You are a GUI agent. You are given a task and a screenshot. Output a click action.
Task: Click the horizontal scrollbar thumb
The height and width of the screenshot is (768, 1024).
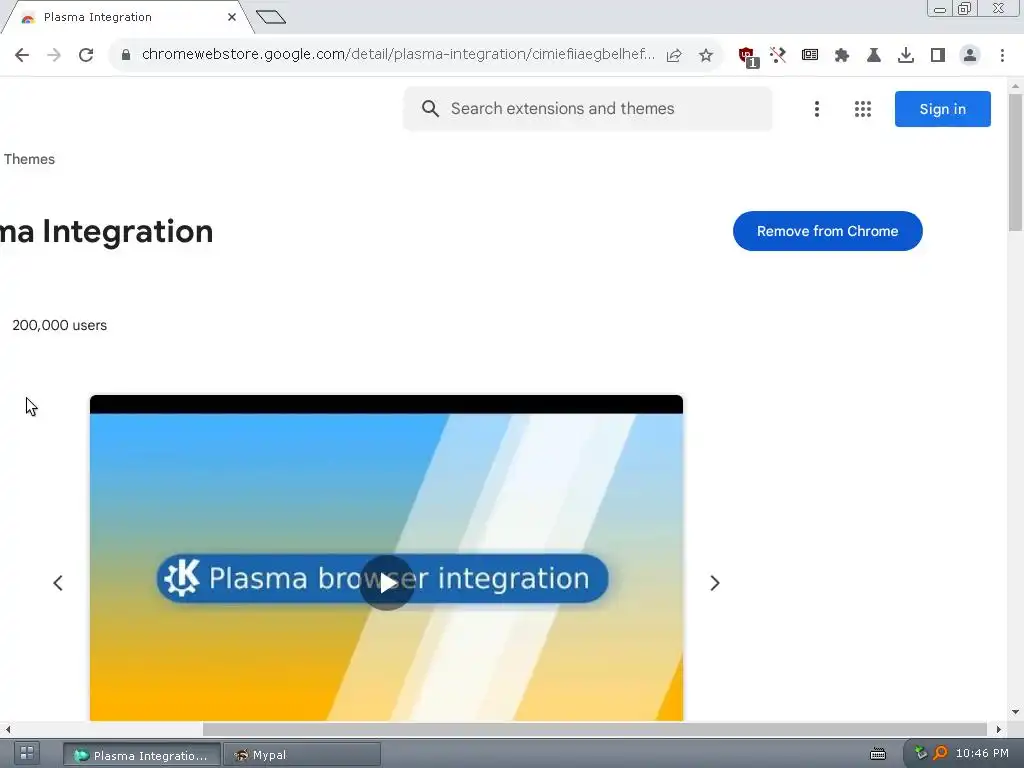594,729
